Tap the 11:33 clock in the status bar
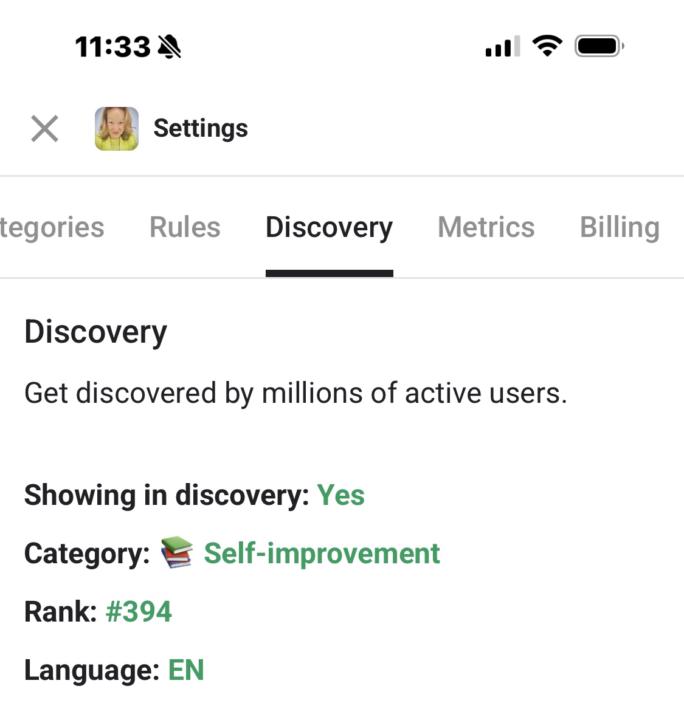The width and height of the screenshot is (684, 720). tap(113, 46)
